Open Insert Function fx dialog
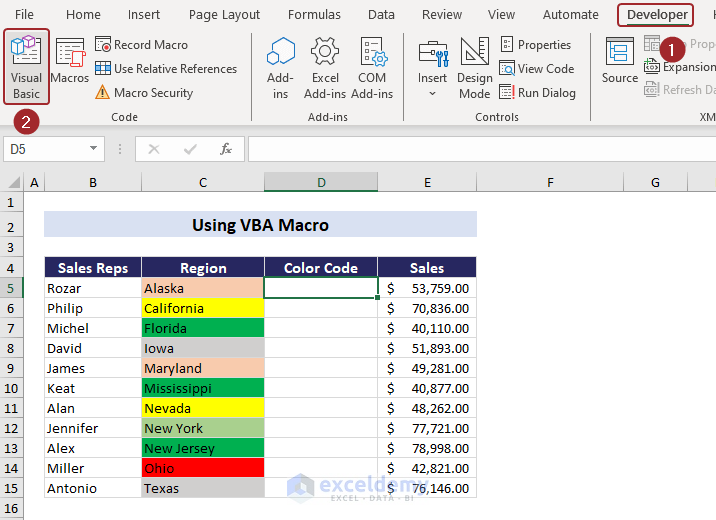The width and height of the screenshot is (716, 520). coord(226,149)
